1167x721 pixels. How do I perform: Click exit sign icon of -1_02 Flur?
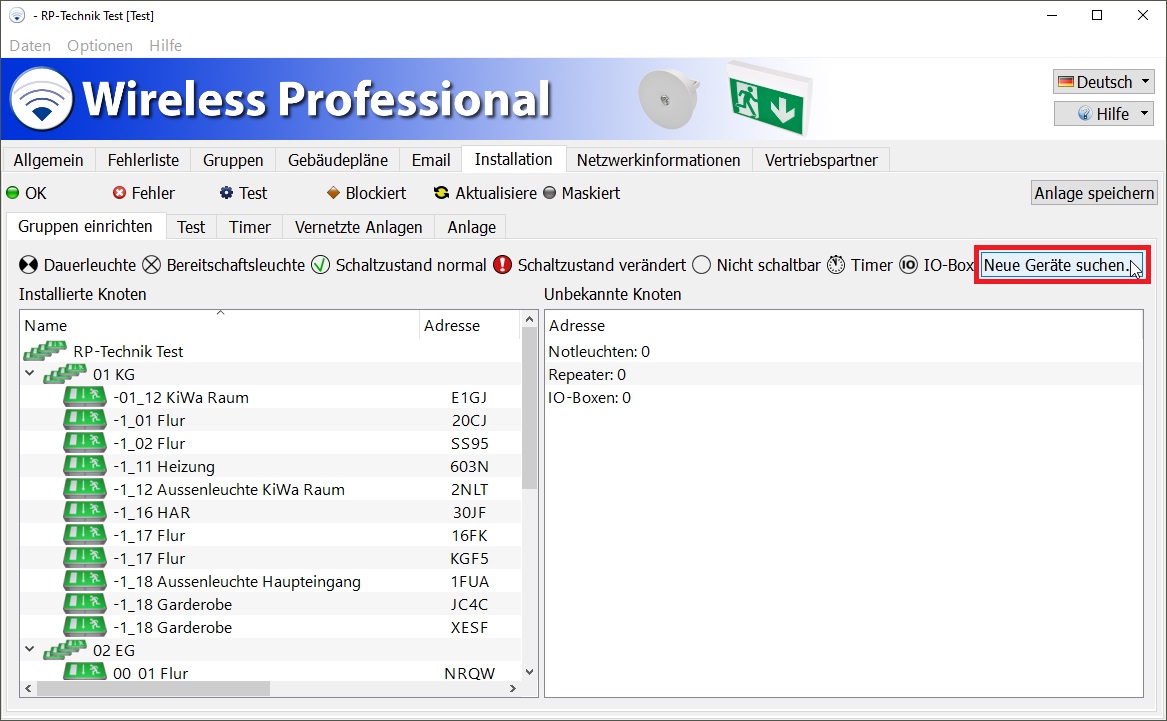point(85,443)
